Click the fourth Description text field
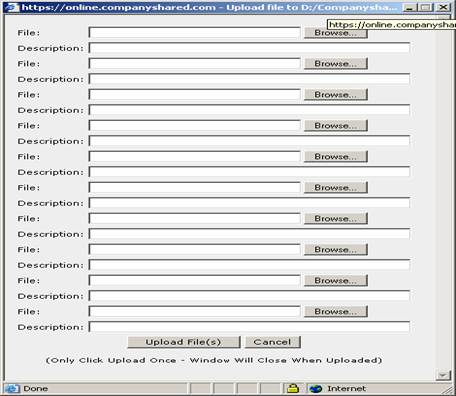Image resolution: width=456 pixels, height=396 pixels. (249, 141)
